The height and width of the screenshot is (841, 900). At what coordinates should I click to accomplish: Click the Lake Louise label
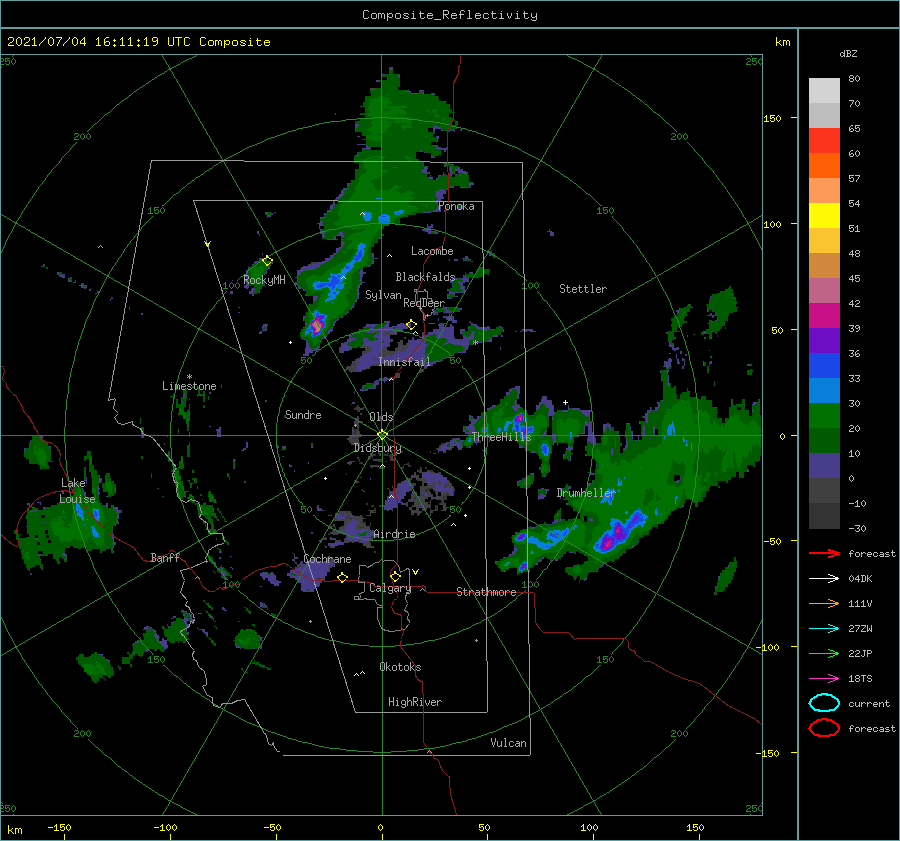click(x=77, y=491)
